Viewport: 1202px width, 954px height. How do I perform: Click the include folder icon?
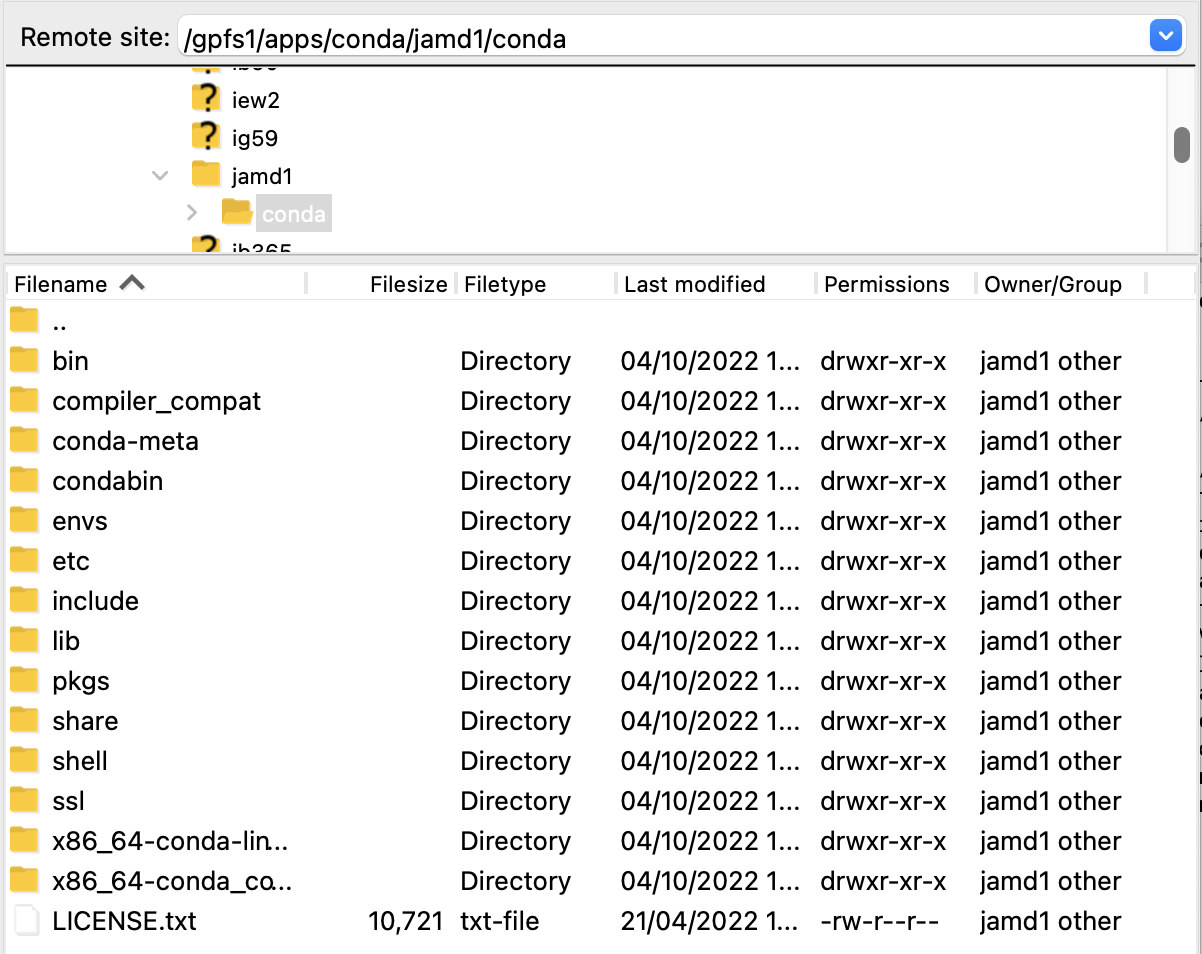(24, 600)
